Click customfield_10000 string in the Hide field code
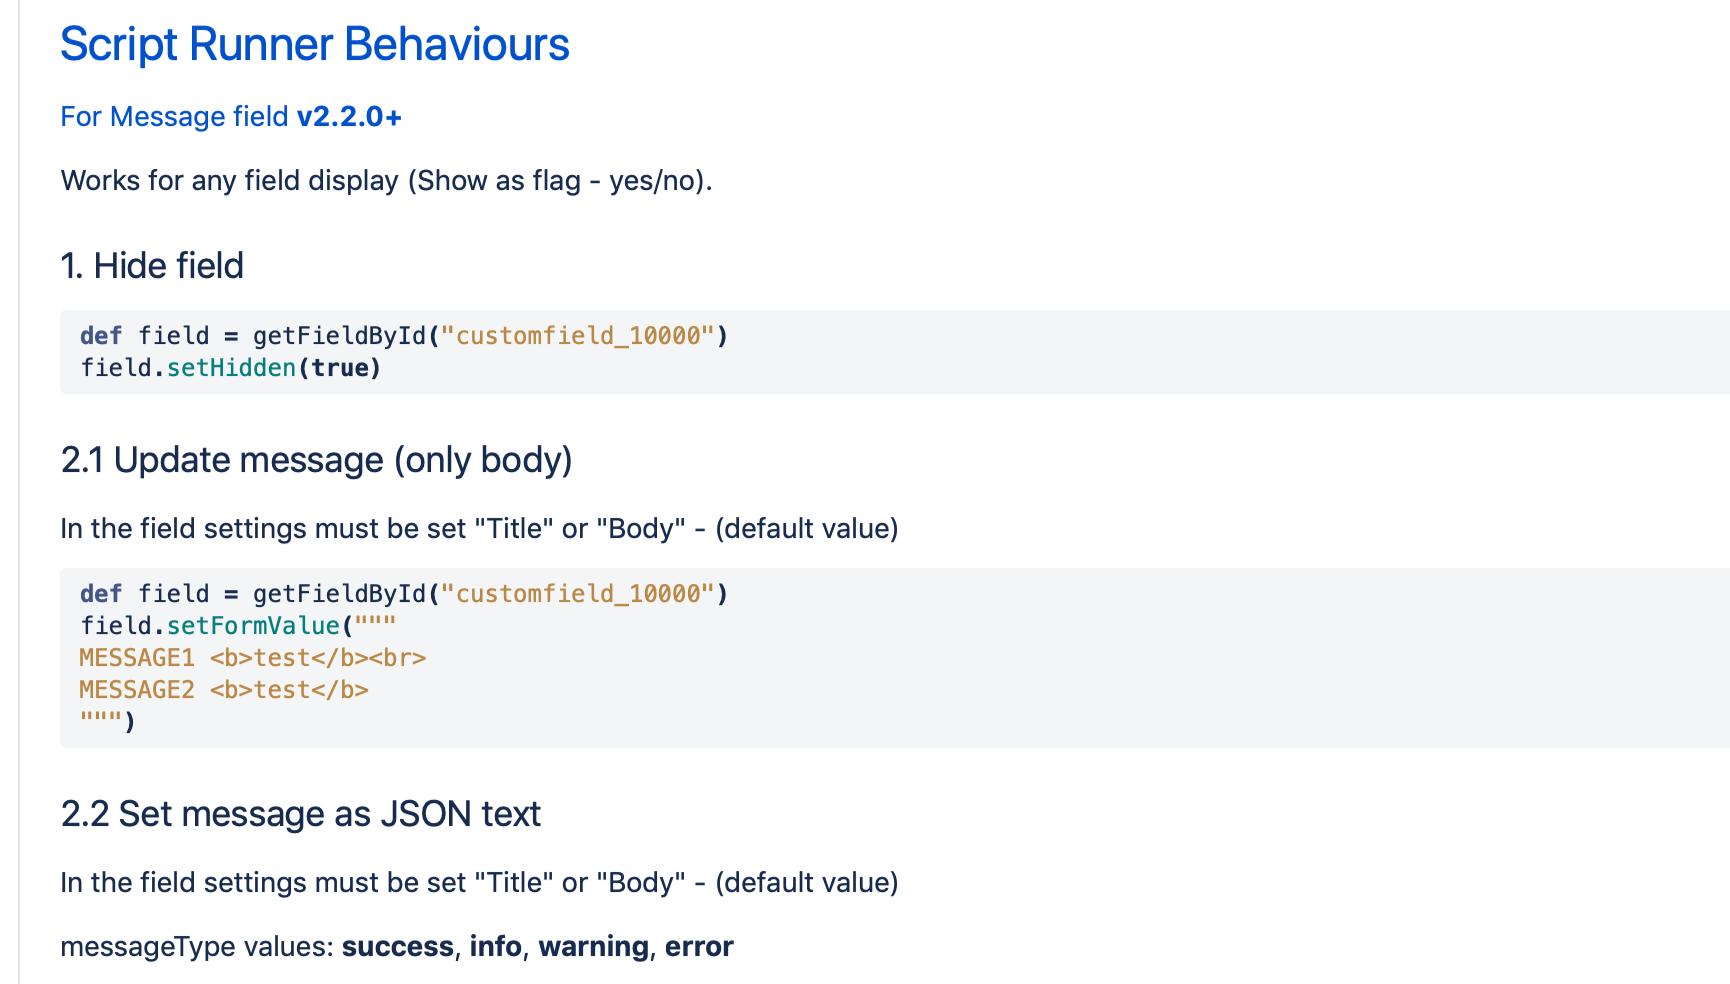This screenshot has width=1730, height=984. pyautogui.click(x=578, y=336)
